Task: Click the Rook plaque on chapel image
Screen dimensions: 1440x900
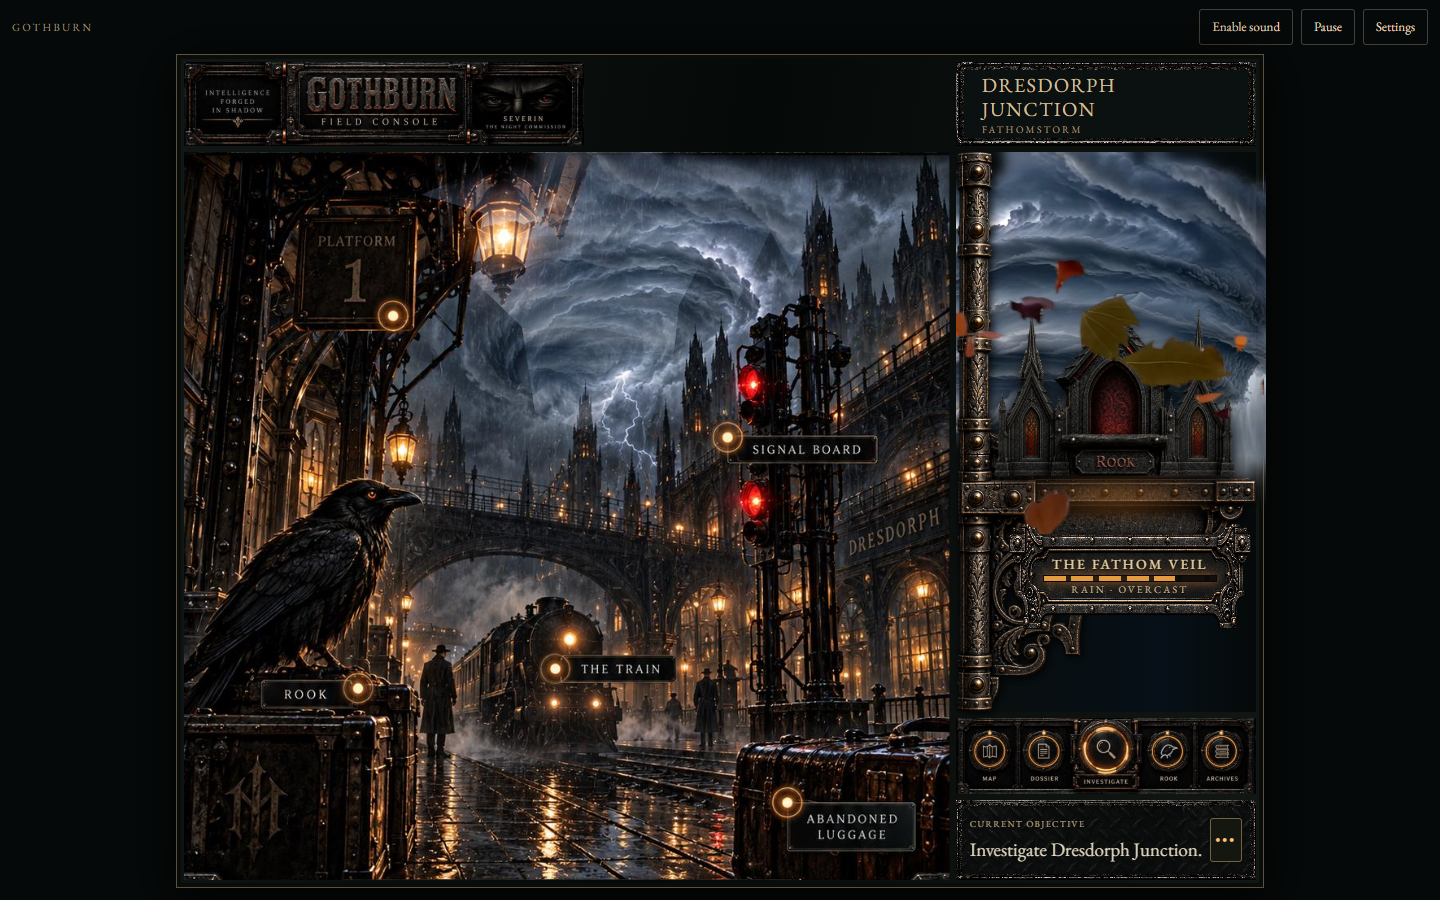Action: pyautogui.click(x=1116, y=462)
